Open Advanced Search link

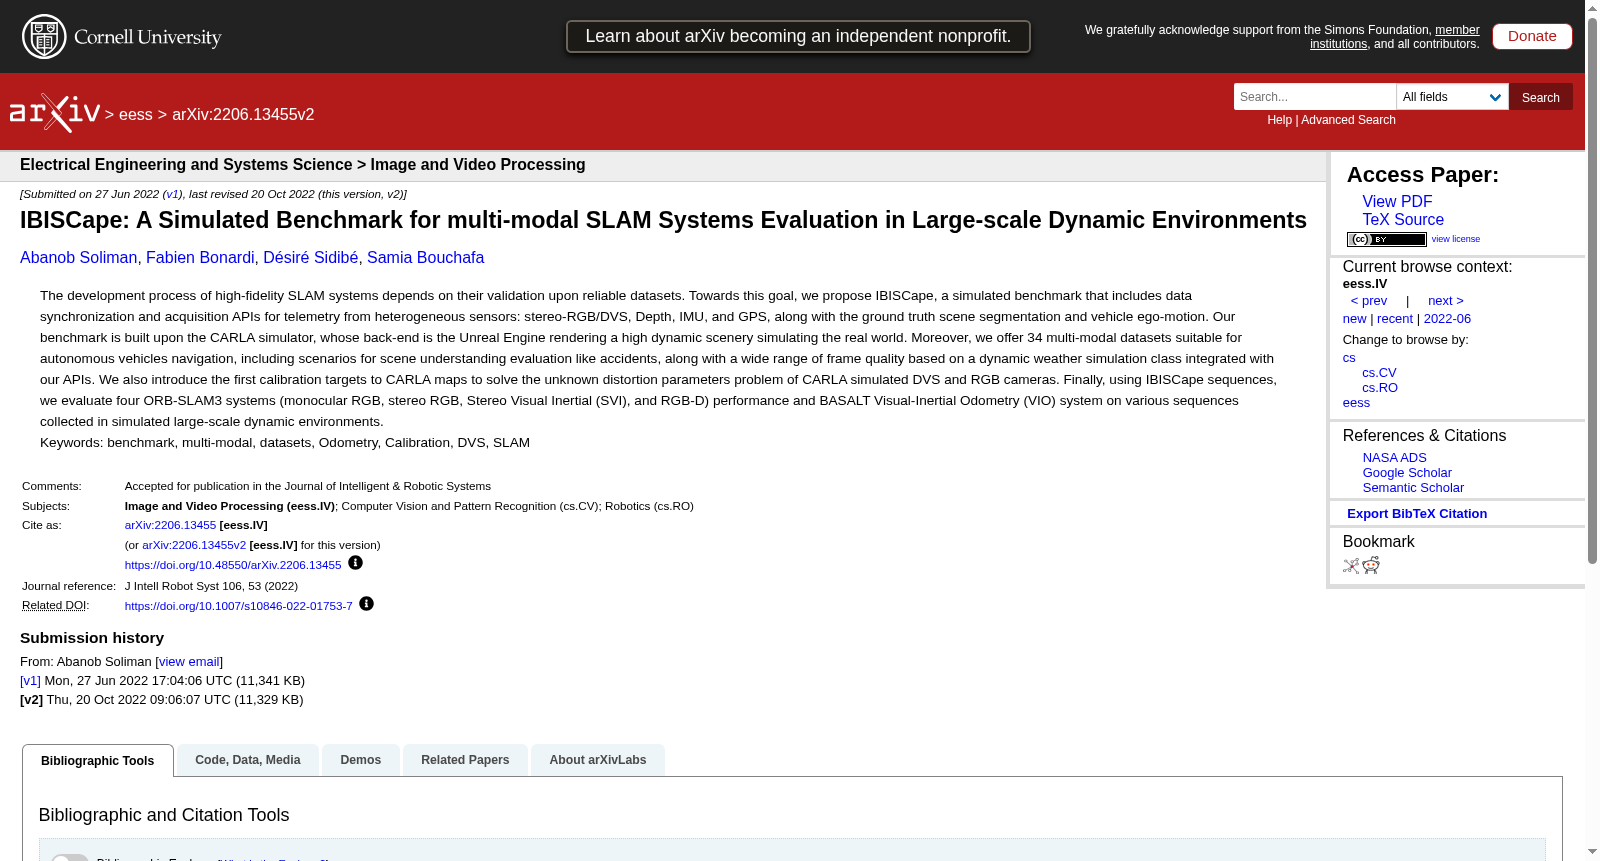pos(1348,120)
